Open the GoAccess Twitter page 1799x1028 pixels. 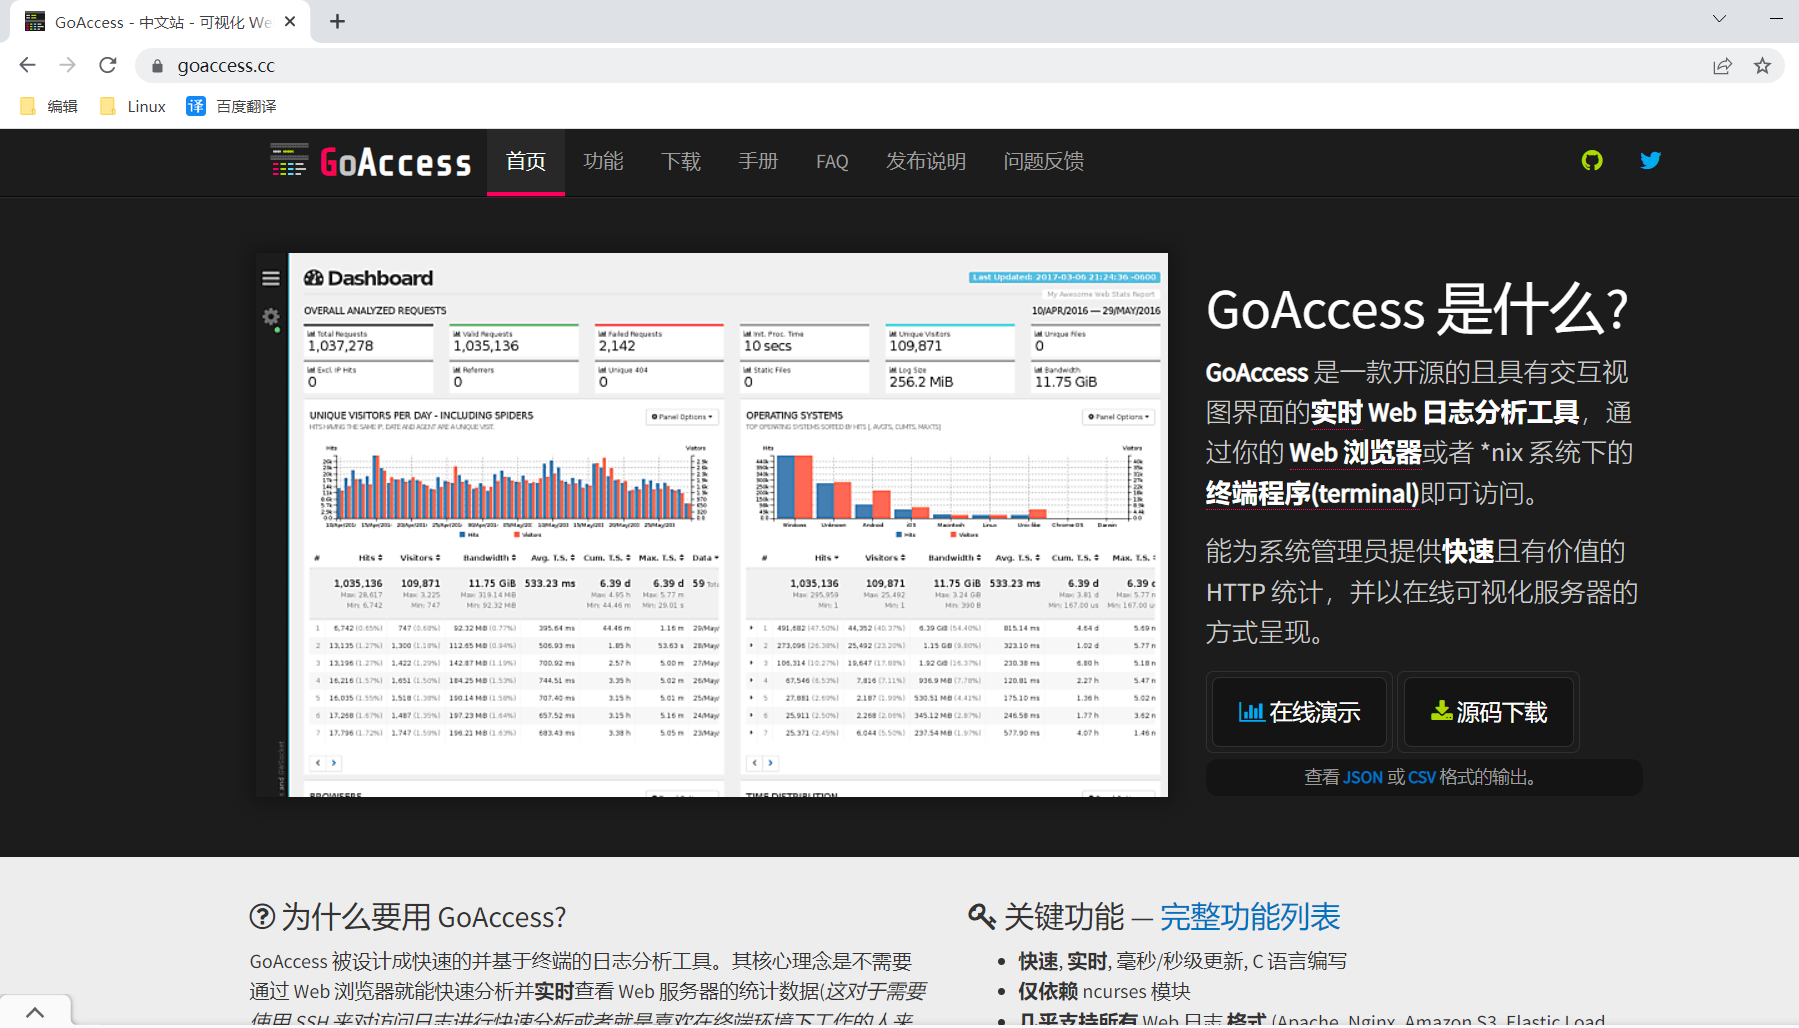1650,160
